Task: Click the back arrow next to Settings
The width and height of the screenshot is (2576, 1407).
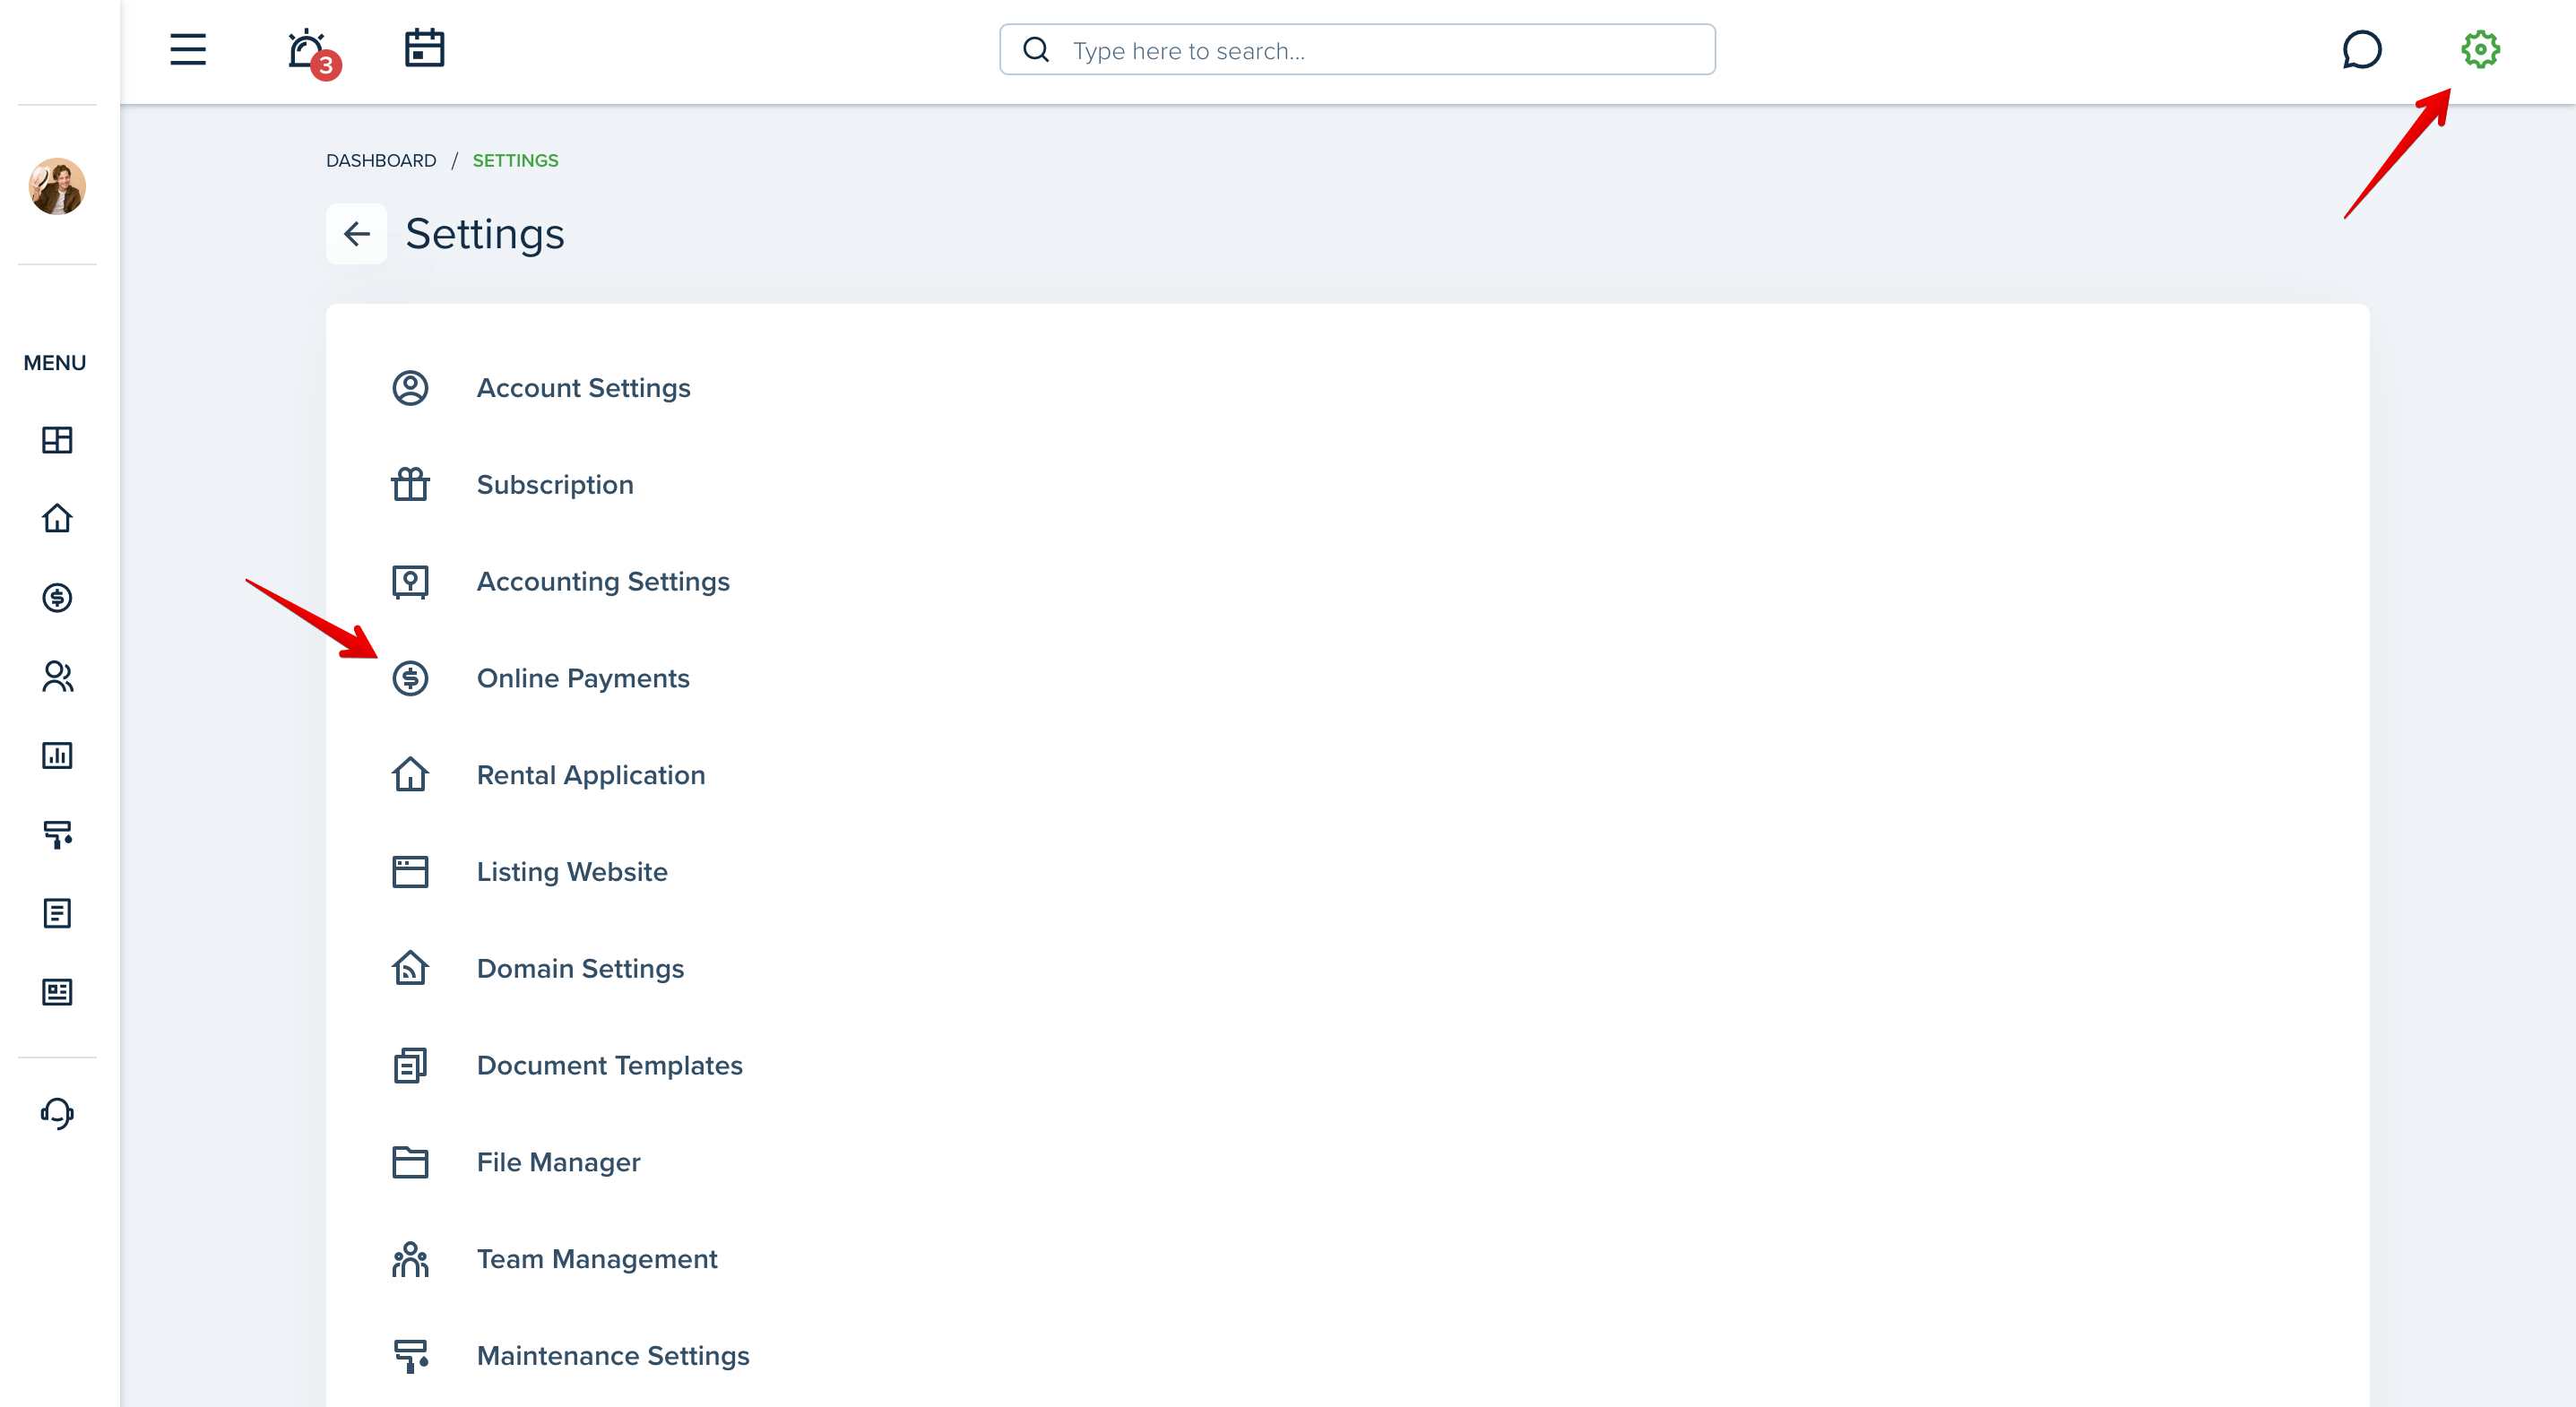Action: 356,234
